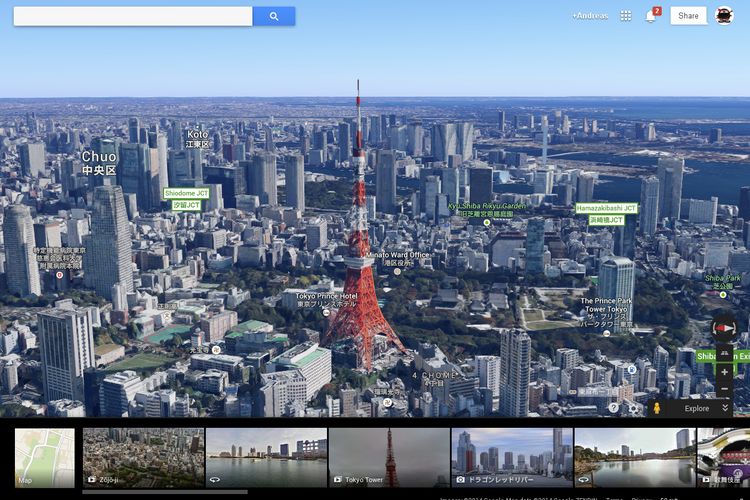This screenshot has width=750, height=500.
Task: Click the zoom in plus button
Action: tap(724, 372)
